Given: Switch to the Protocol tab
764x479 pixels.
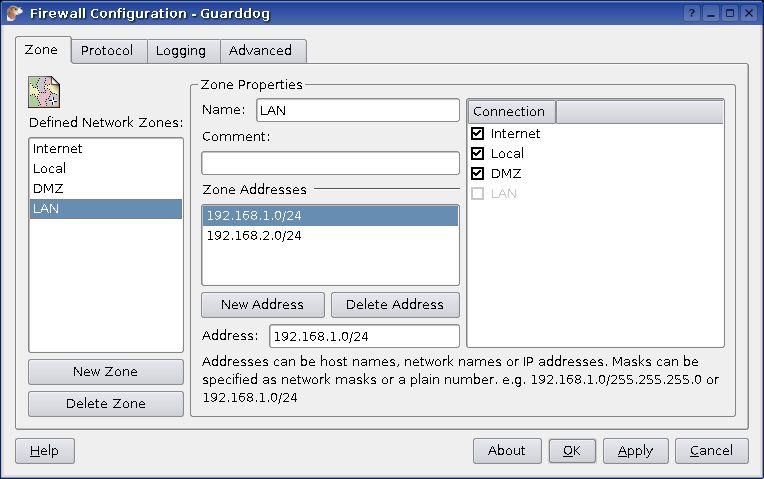Looking at the screenshot, I should (107, 51).
